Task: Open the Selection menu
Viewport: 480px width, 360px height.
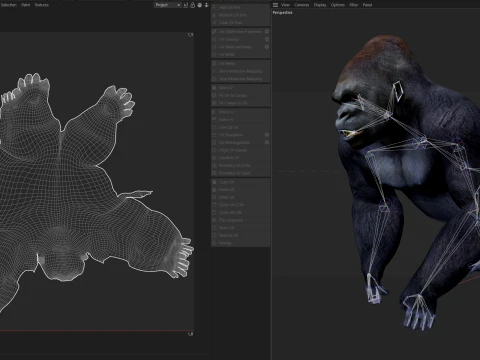Action: (9, 5)
